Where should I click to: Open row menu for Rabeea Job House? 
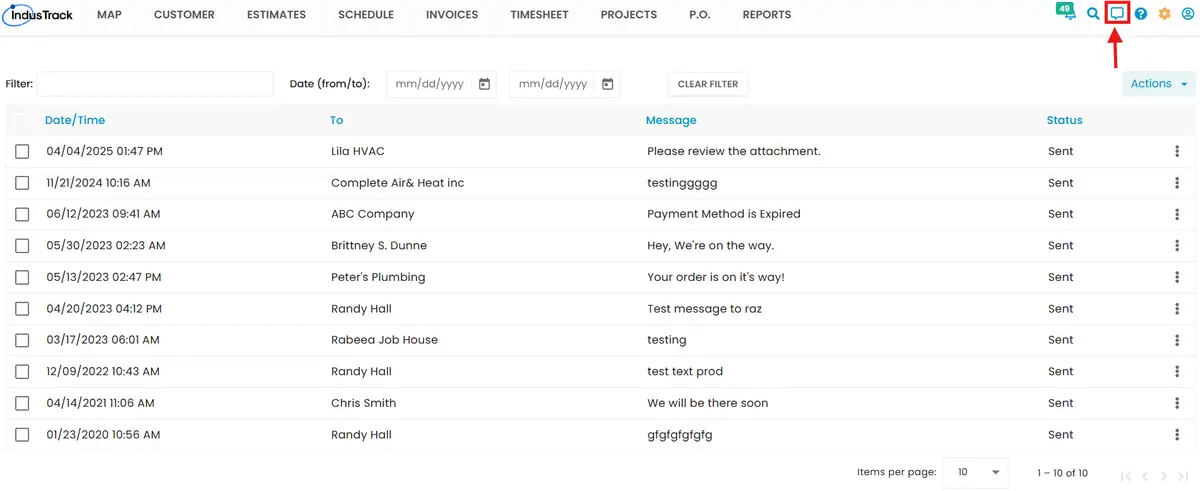[1177, 340]
